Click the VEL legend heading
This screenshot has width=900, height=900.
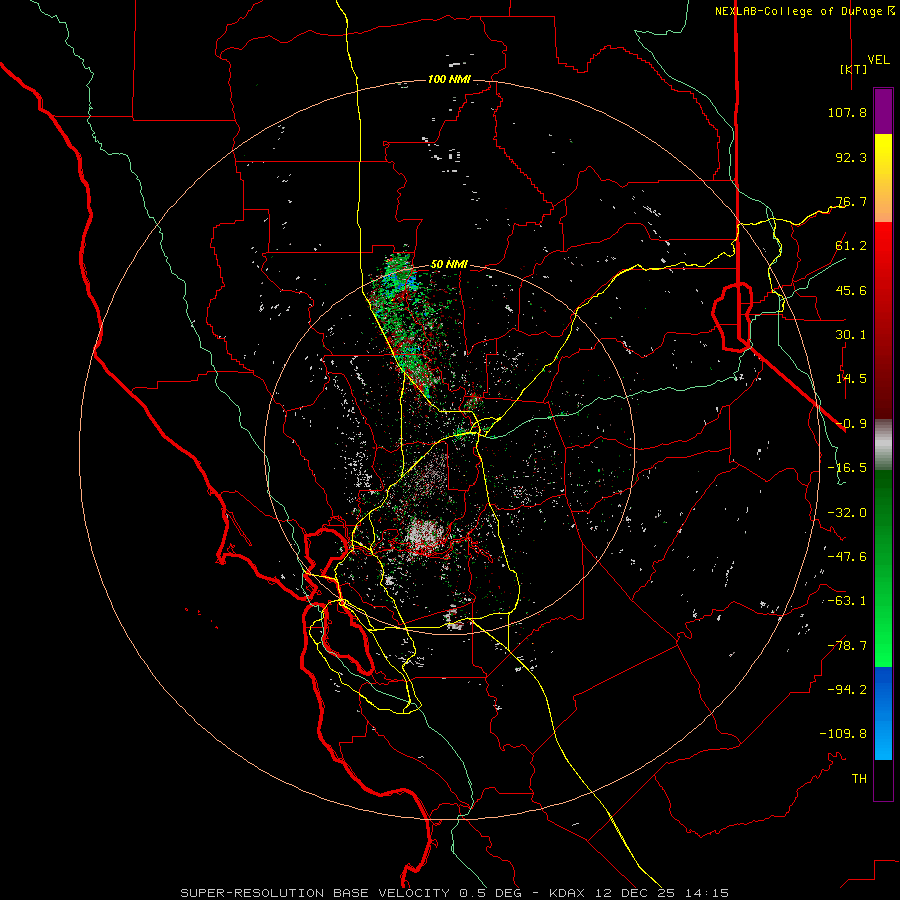[x=878, y=60]
